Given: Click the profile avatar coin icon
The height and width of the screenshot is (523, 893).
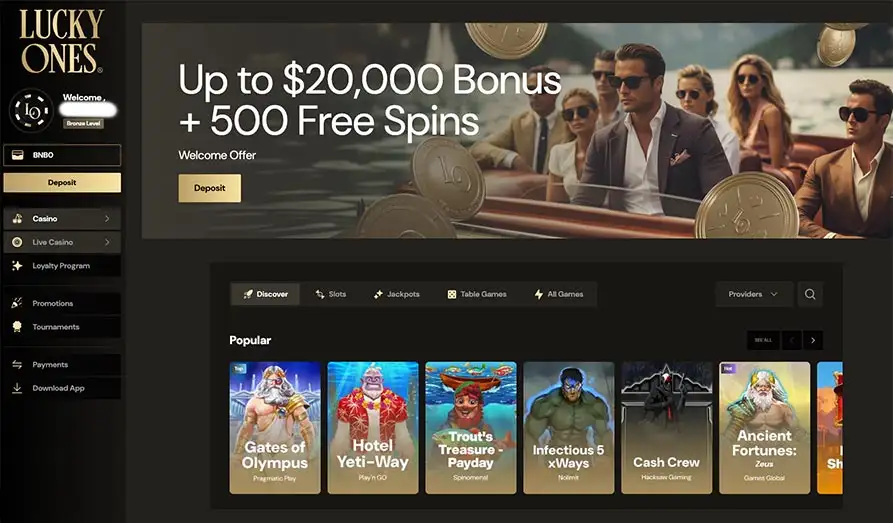Looking at the screenshot, I should 32,111.
